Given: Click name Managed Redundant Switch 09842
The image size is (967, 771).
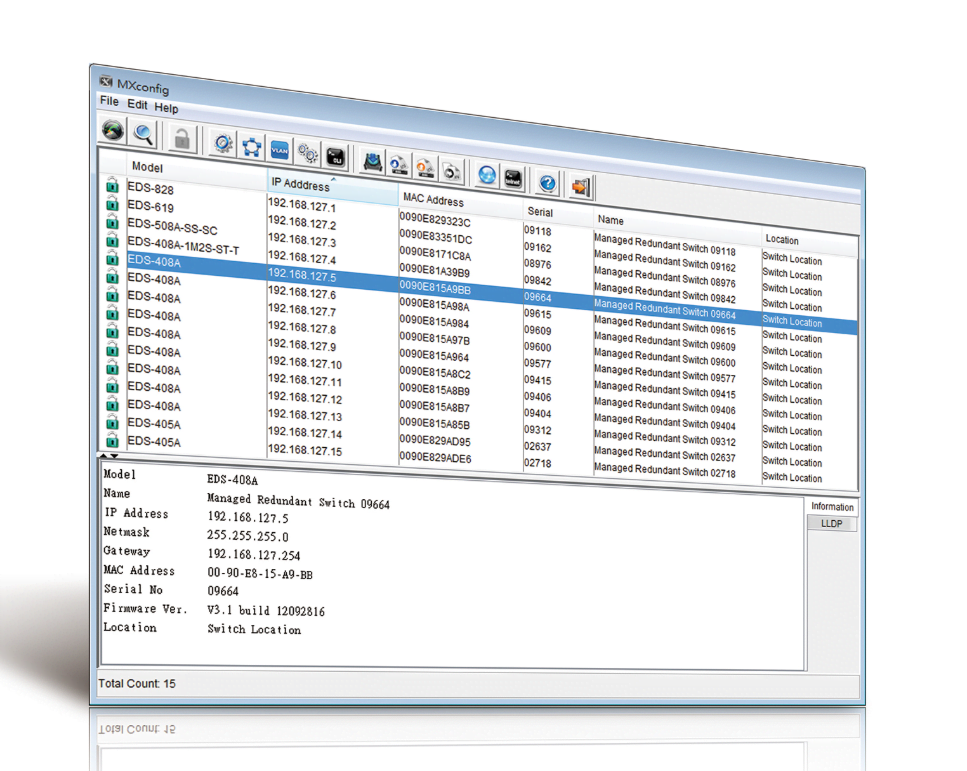Looking at the screenshot, I should (x=665, y=292).
